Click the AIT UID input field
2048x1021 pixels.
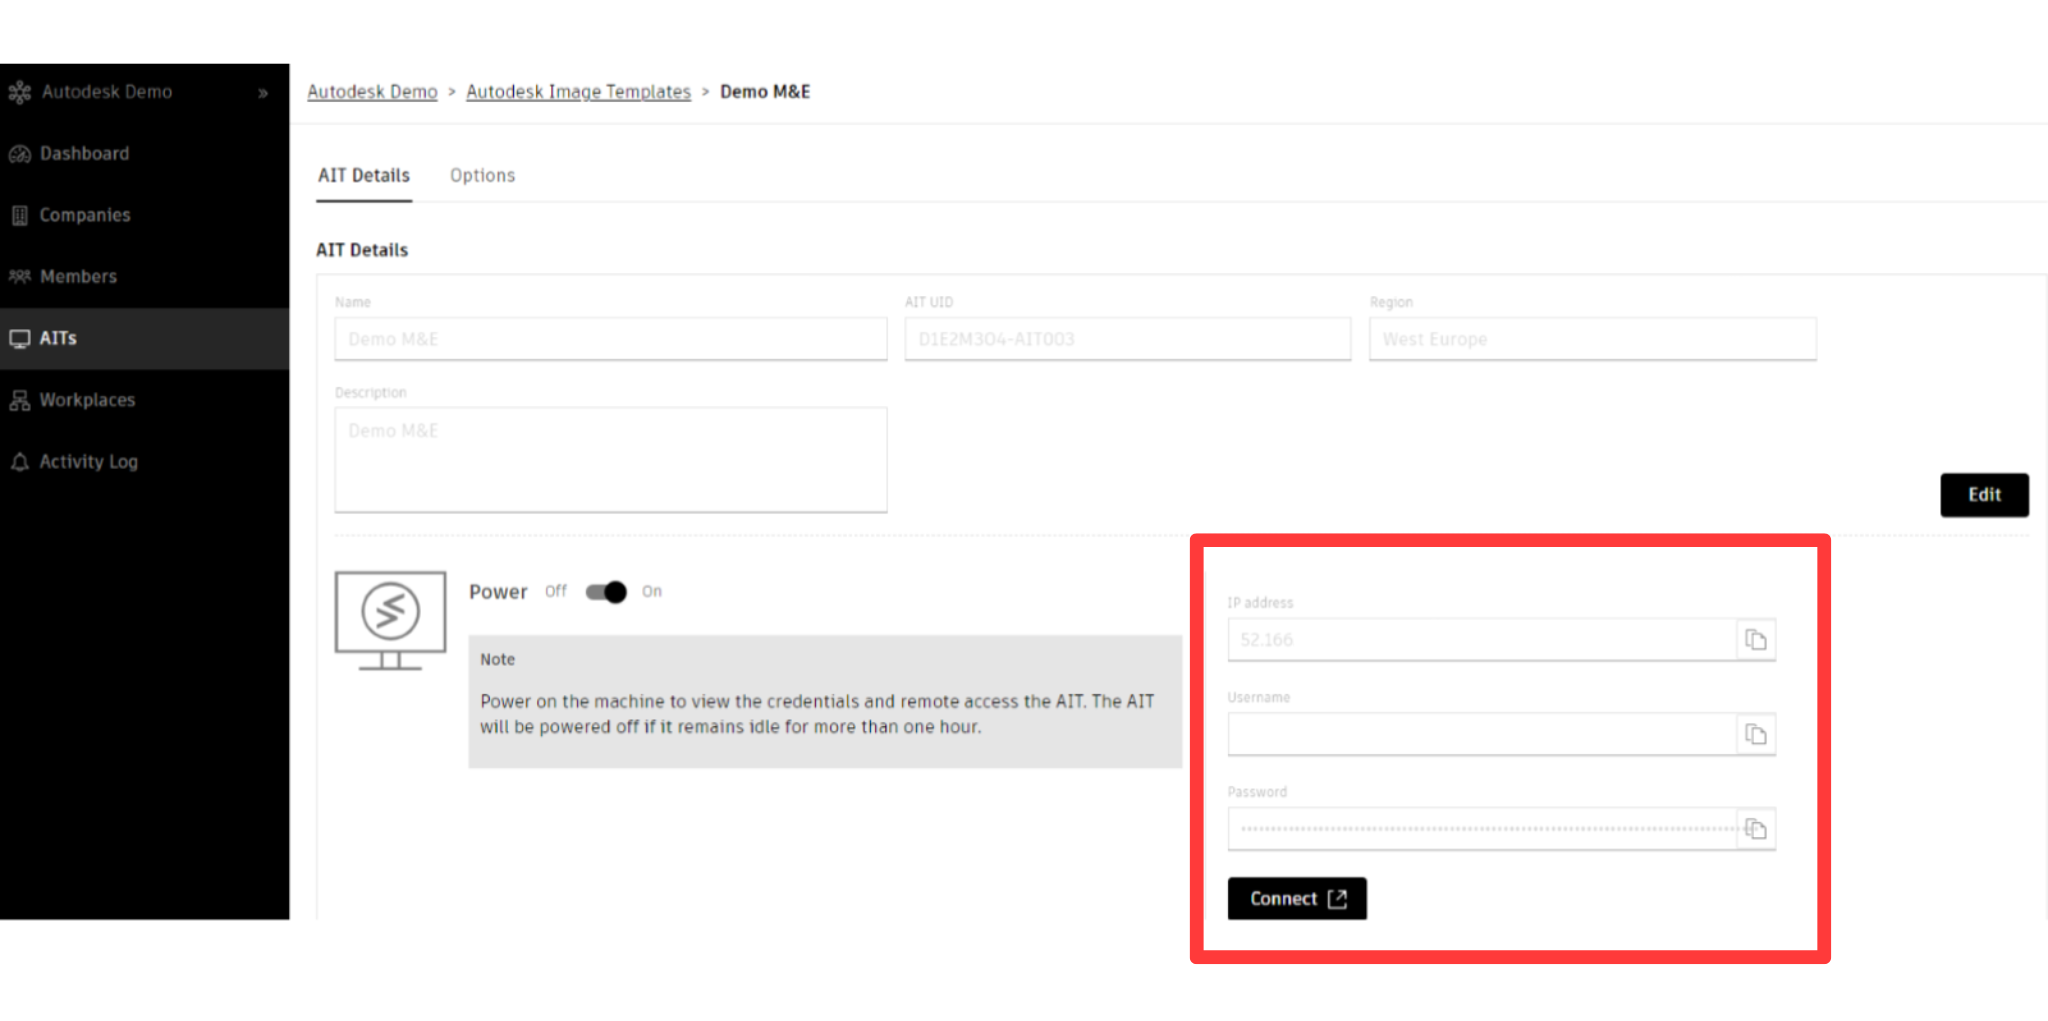pyautogui.click(x=1128, y=339)
